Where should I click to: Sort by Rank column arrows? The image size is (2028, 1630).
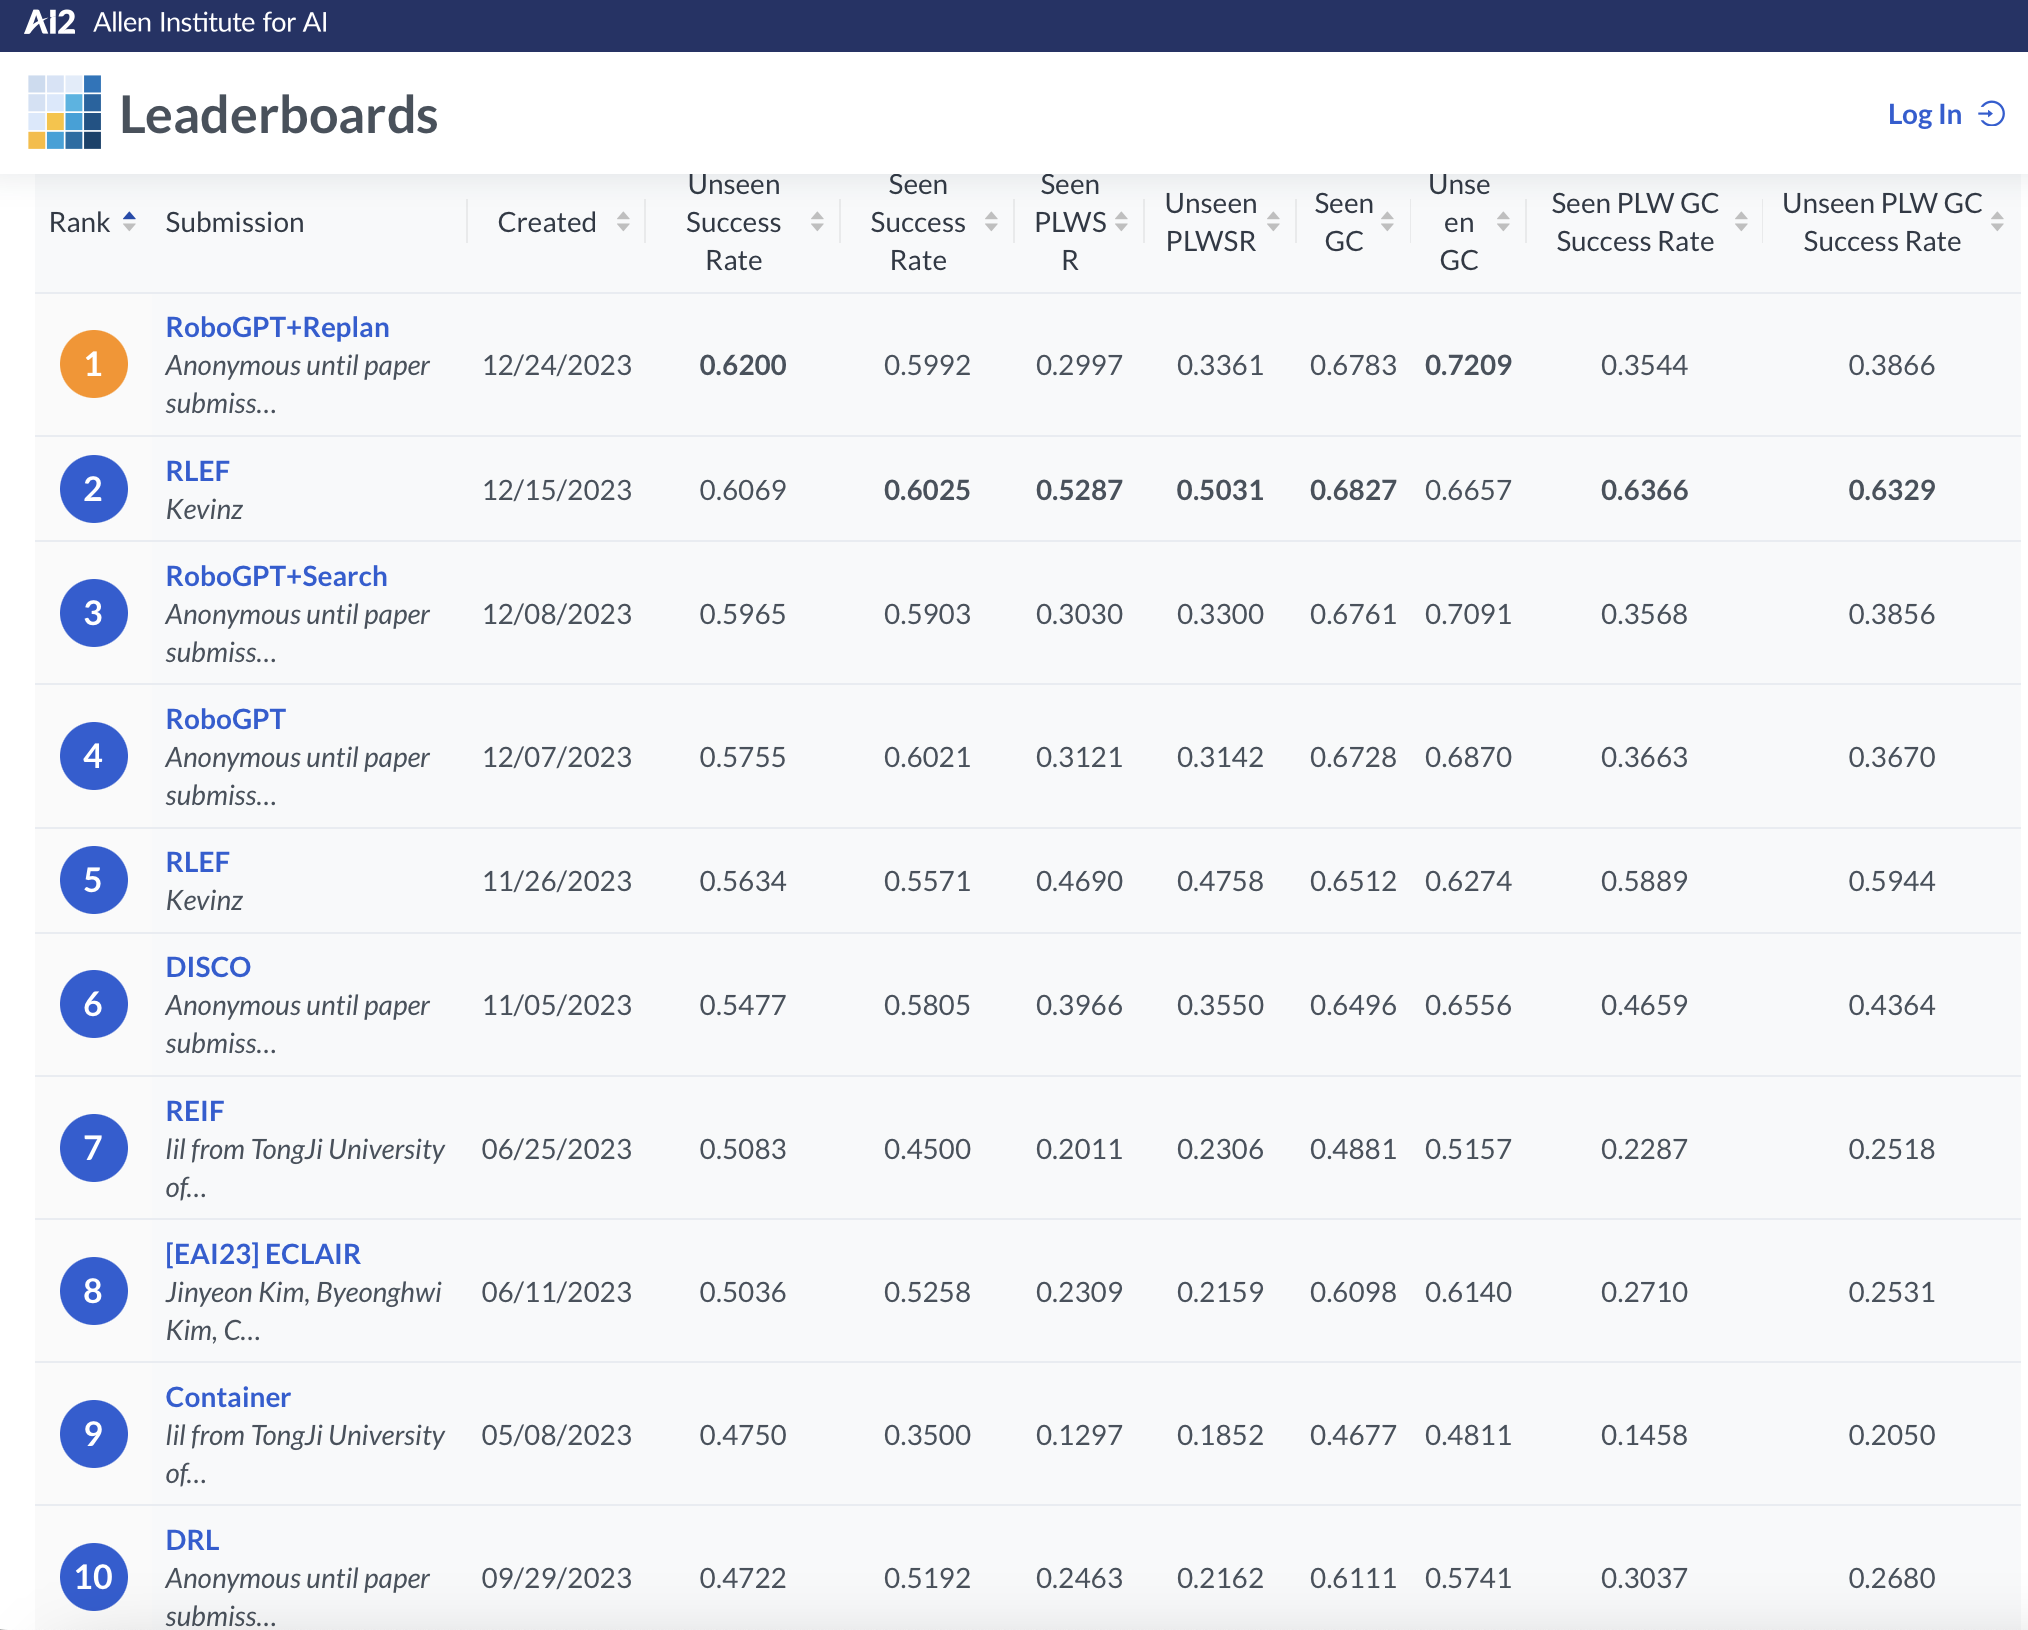point(129,221)
